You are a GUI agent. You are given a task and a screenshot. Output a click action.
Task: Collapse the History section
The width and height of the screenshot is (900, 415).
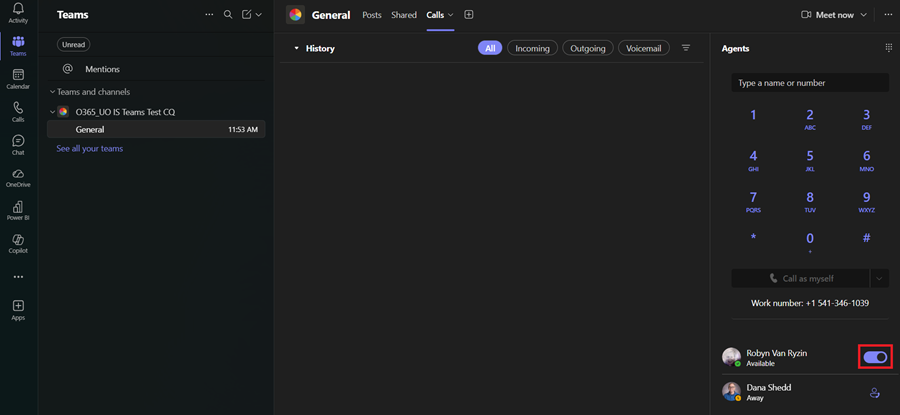point(296,49)
